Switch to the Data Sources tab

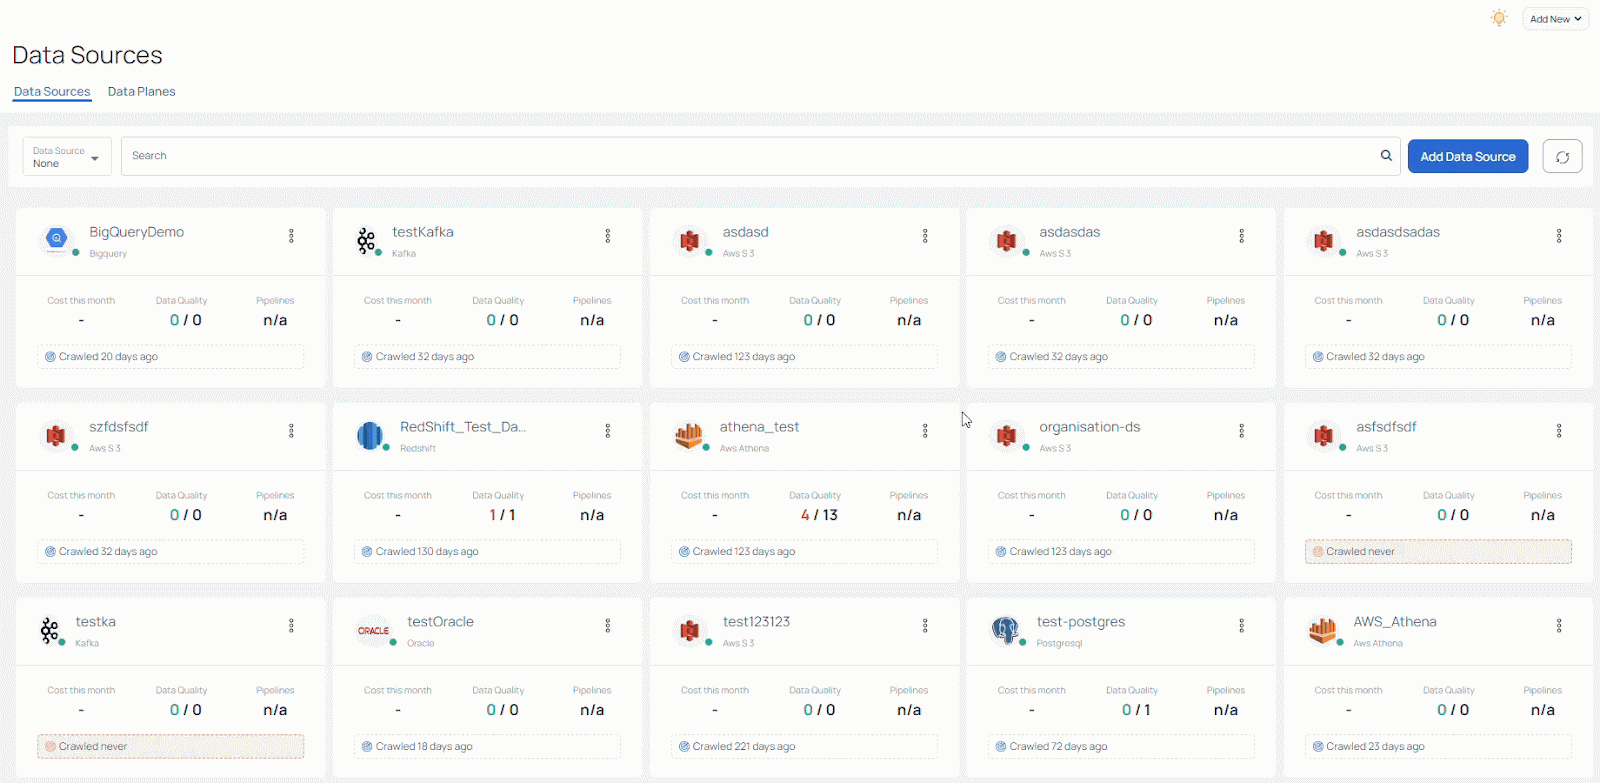52,91
